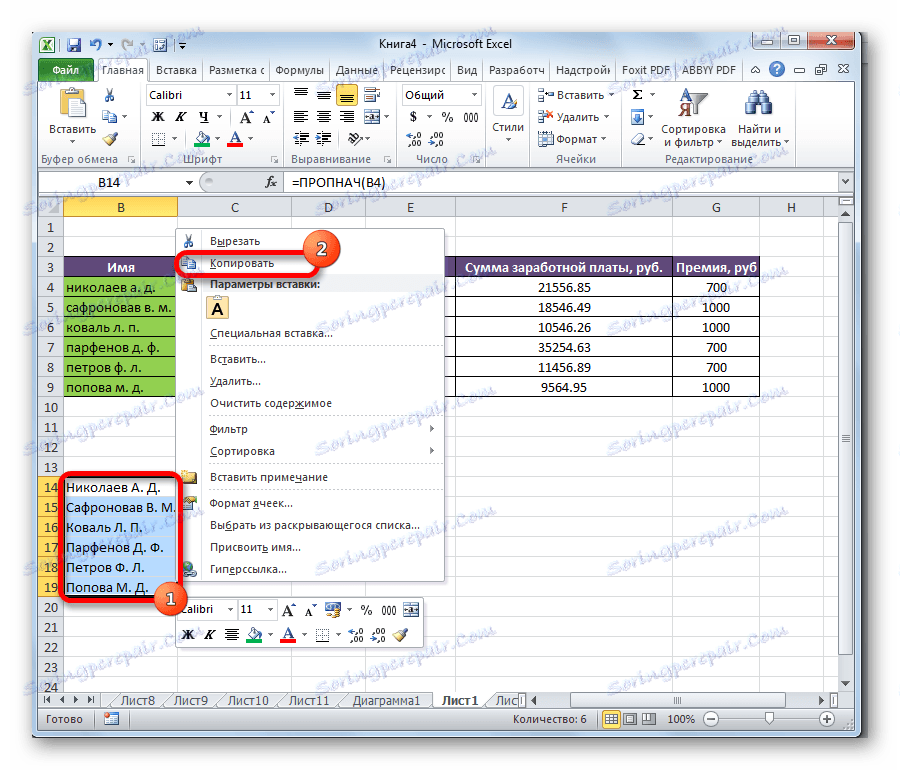Image resolution: width=900 pixels, height=770 pixels.
Task: Click the zoom slider handle
Action: click(769, 719)
